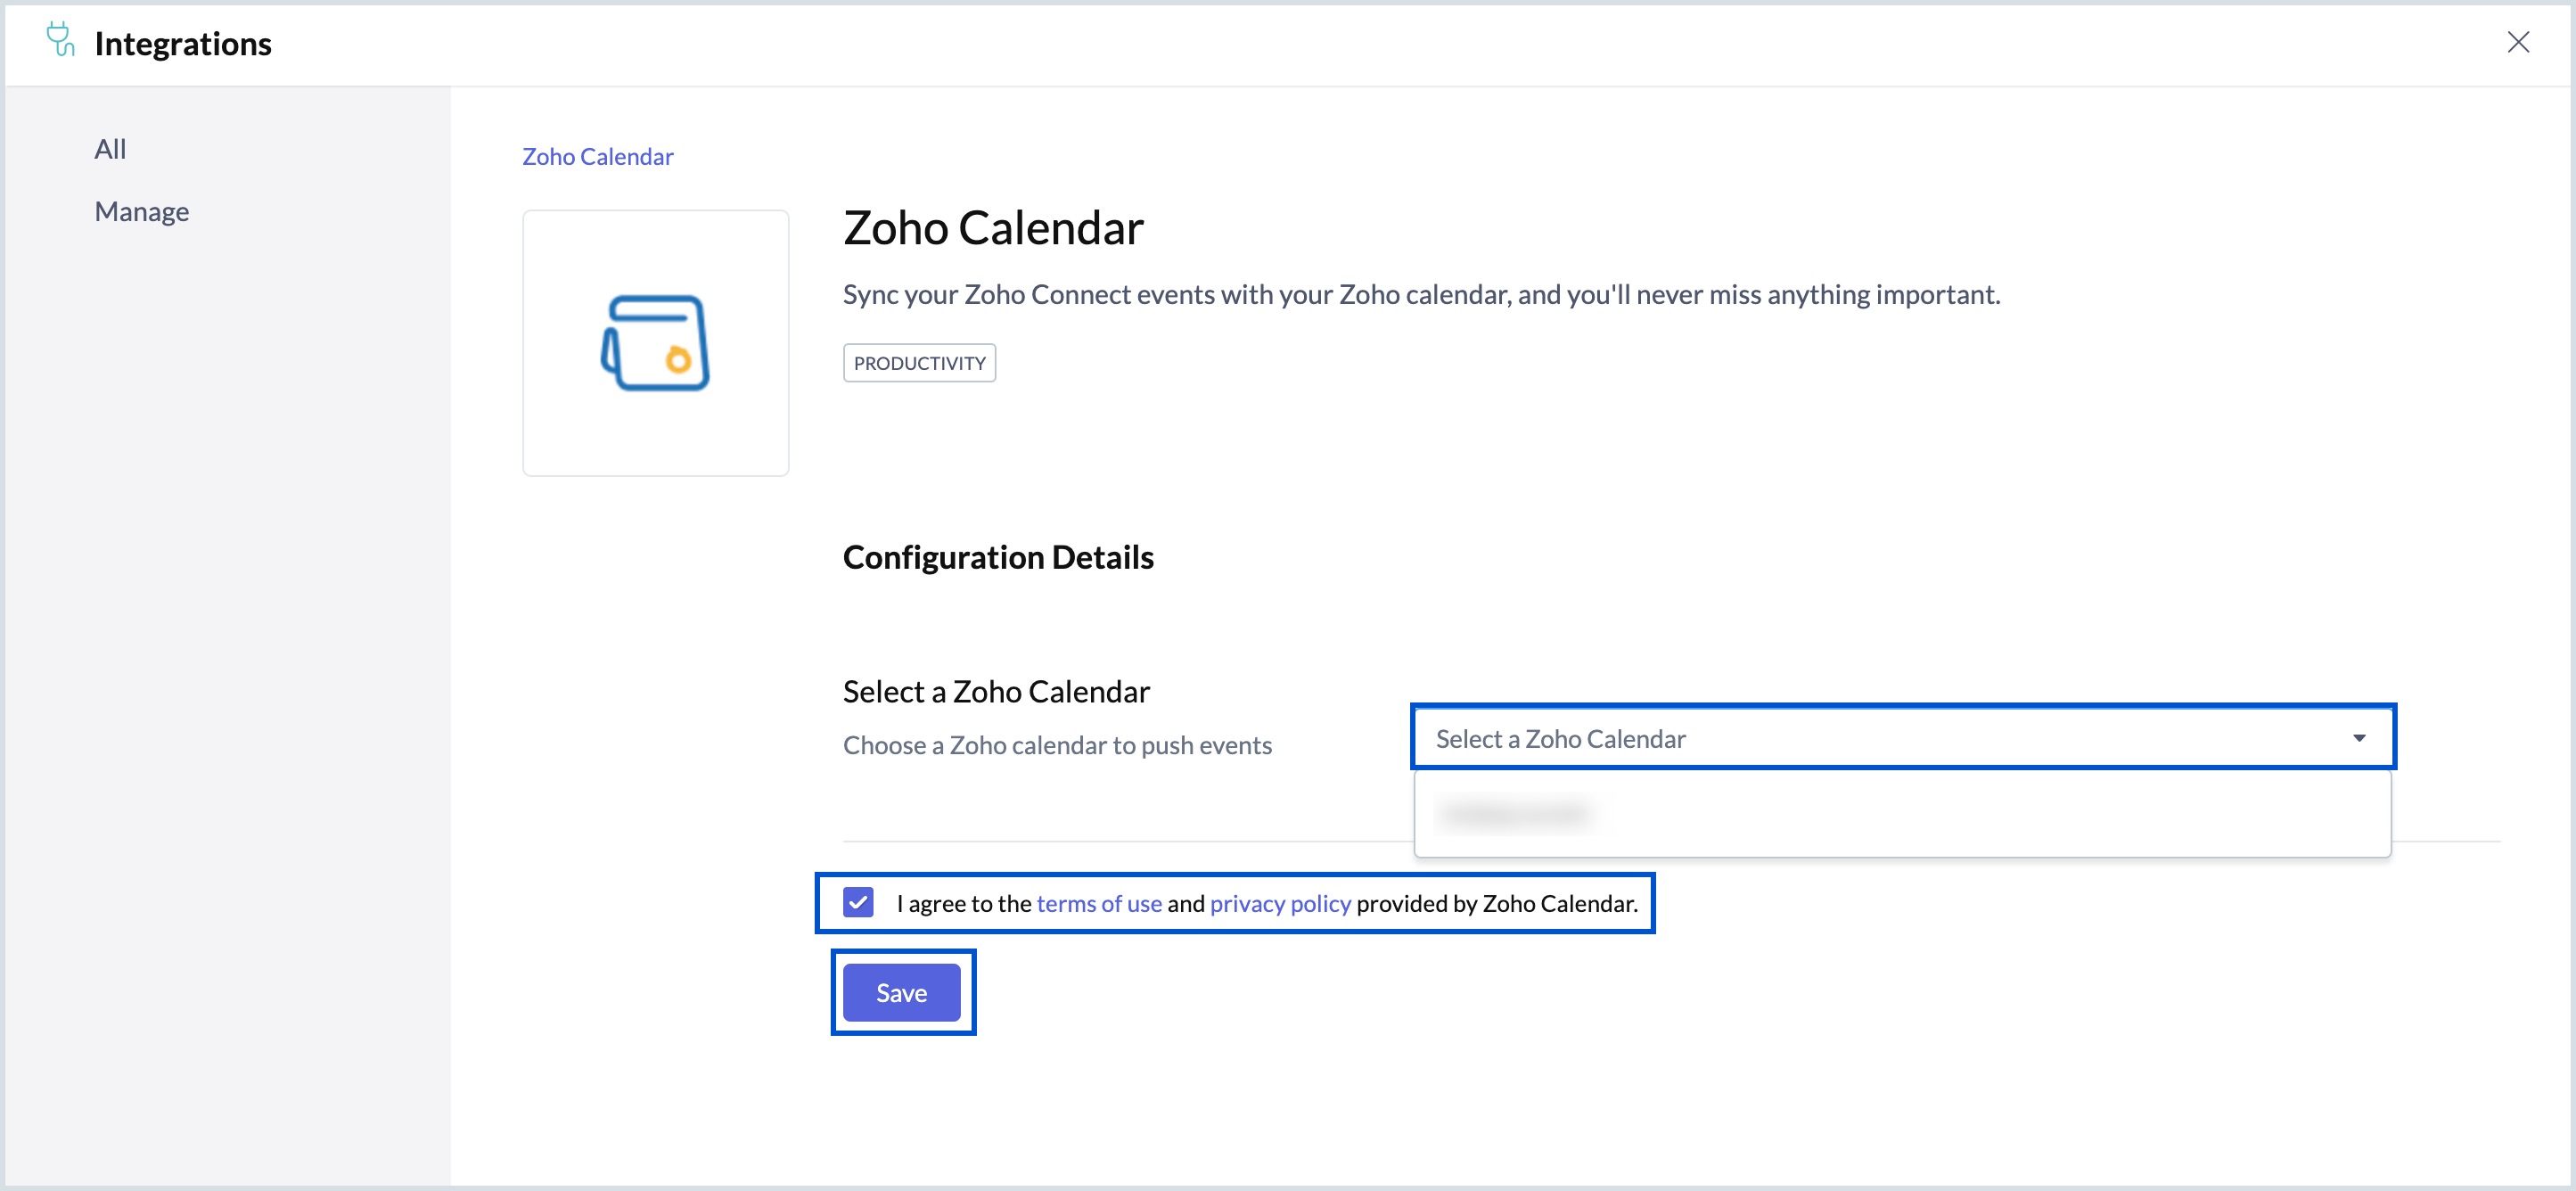The image size is (2576, 1191).
Task: Click the PRODUCTIVITY category tag
Action: [x=918, y=362]
